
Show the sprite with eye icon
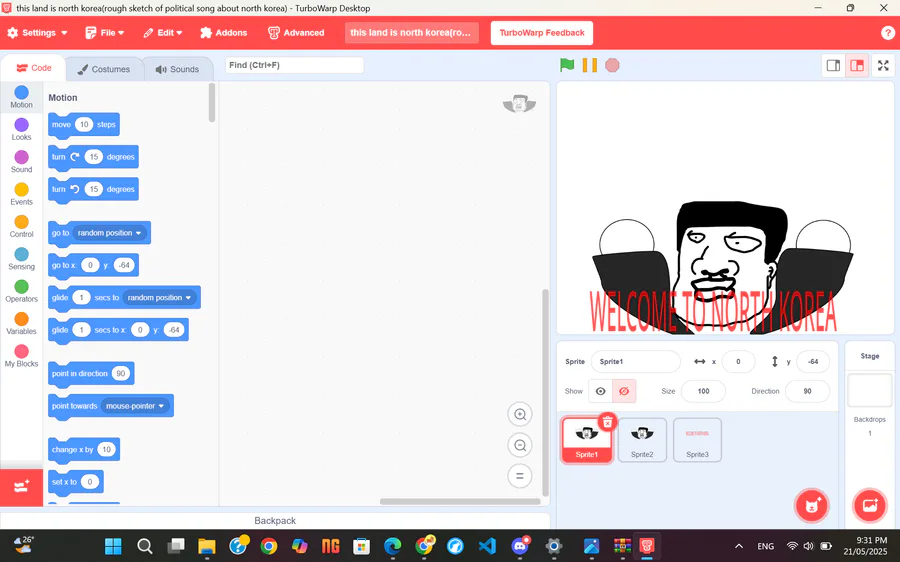click(x=600, y=391)
